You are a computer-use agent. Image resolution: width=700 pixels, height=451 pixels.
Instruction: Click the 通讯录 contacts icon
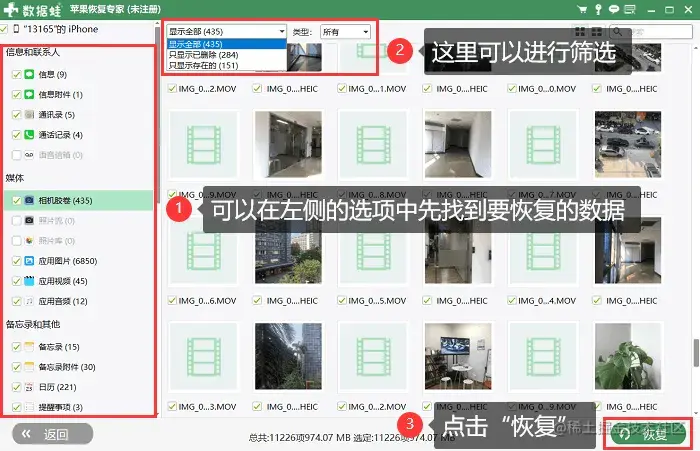(x=29, y=114)
